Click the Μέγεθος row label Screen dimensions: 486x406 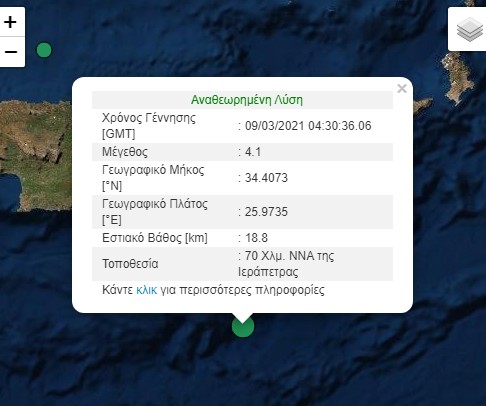coord(125,152)
